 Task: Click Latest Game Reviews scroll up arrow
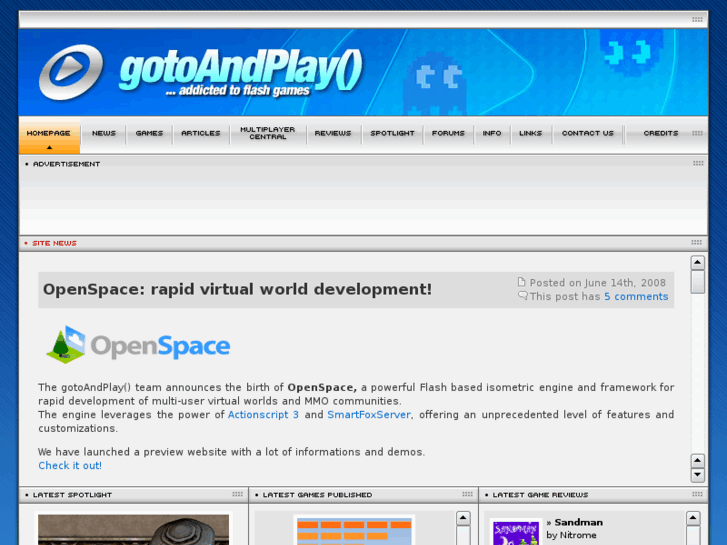click(693, 518)
